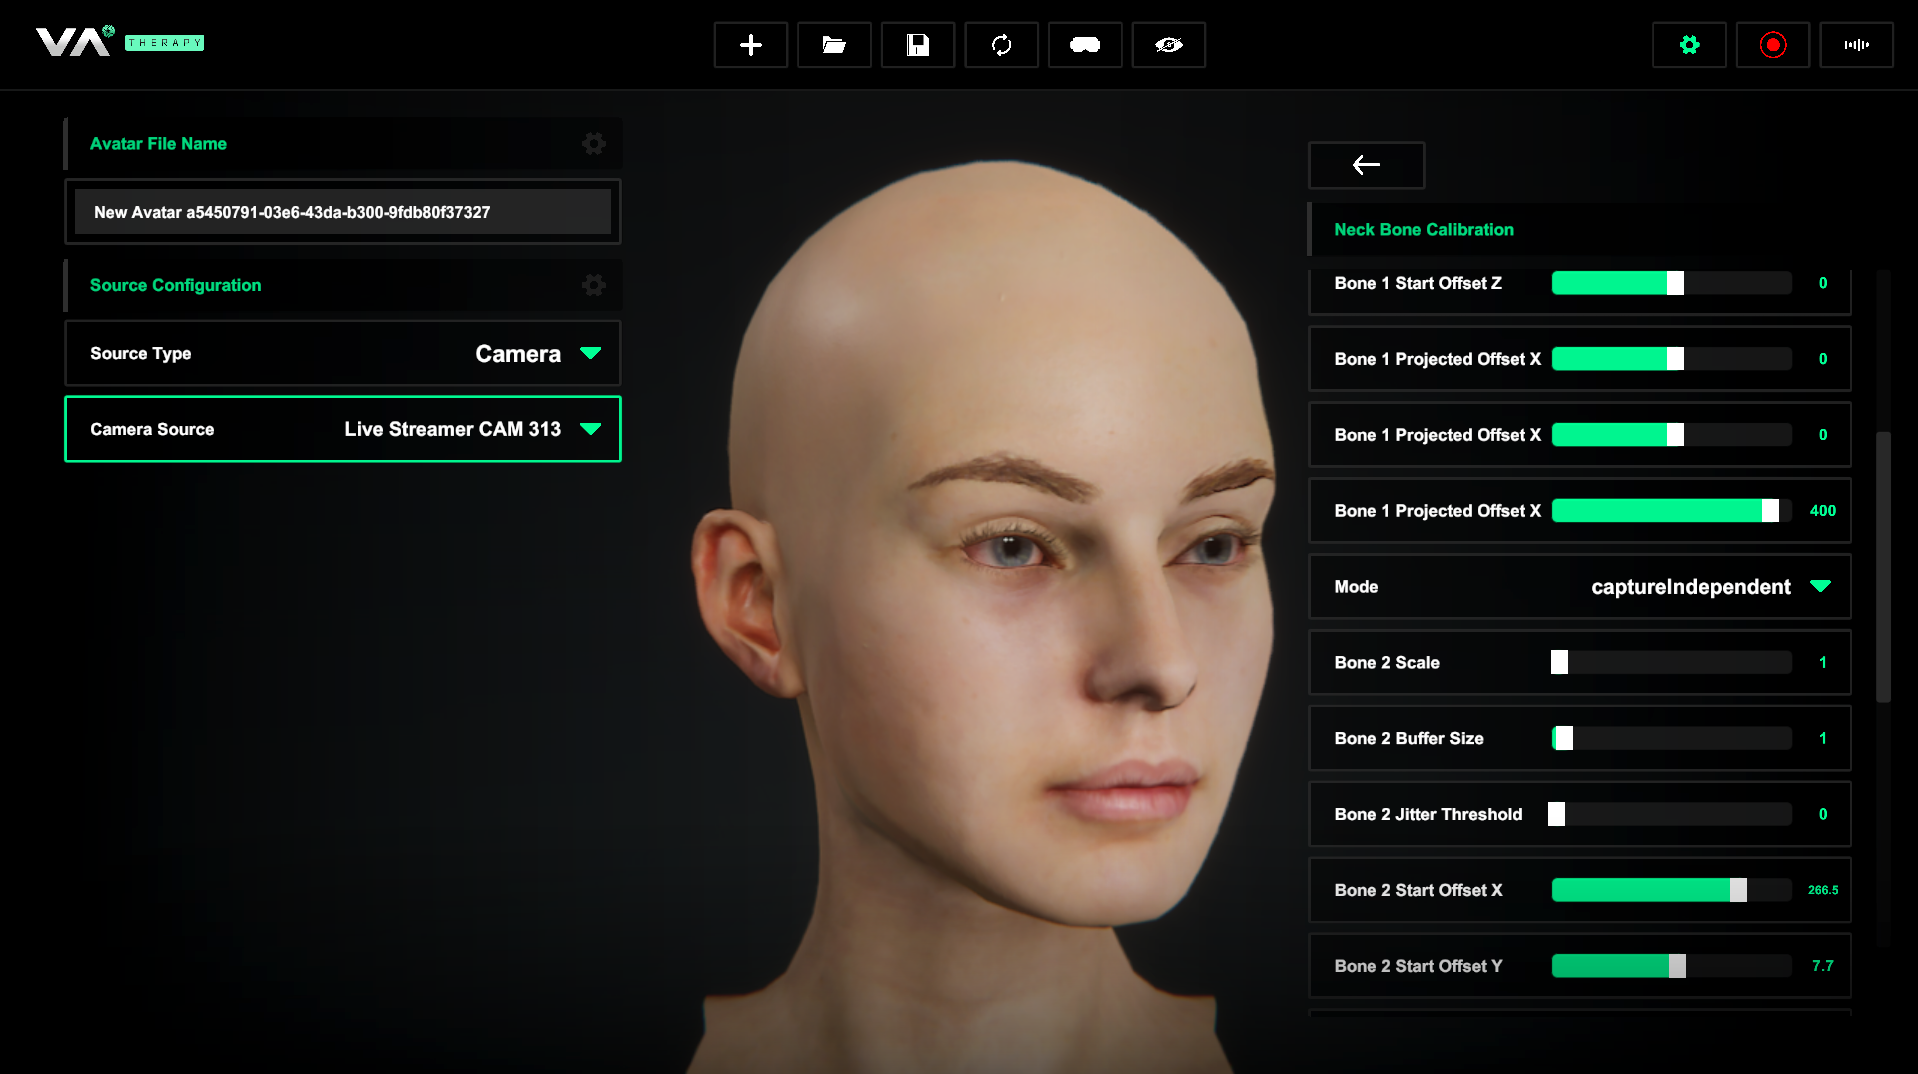1918x1074 pixels.
Task: Open the Avatar File Name gear icon
Action: click(x=594, y=144)
